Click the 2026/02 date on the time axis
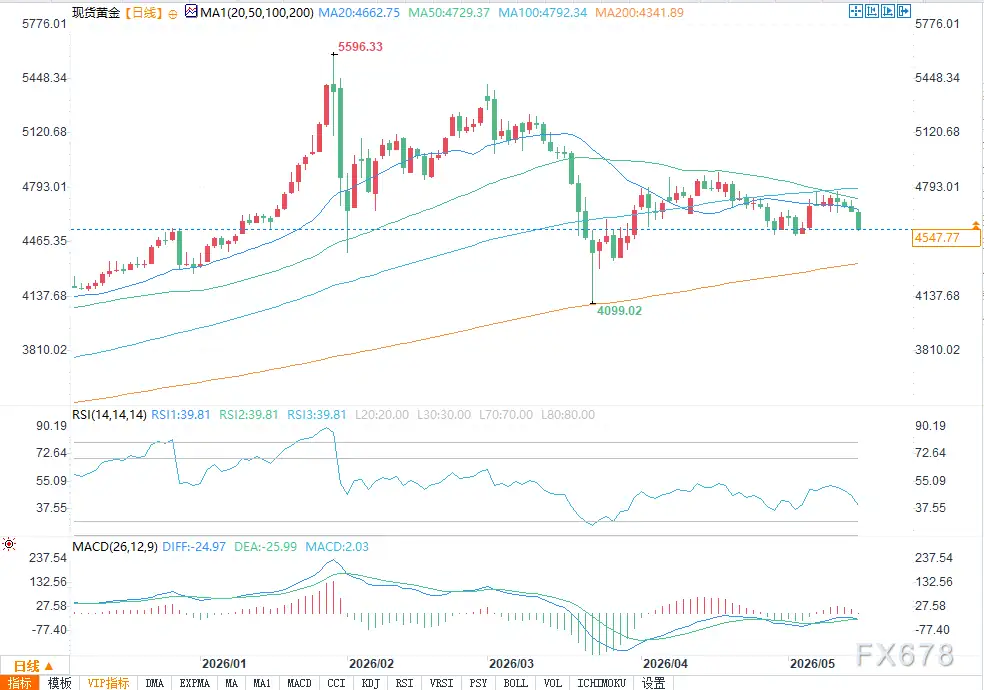984x690 pixels. pos(372,664)
